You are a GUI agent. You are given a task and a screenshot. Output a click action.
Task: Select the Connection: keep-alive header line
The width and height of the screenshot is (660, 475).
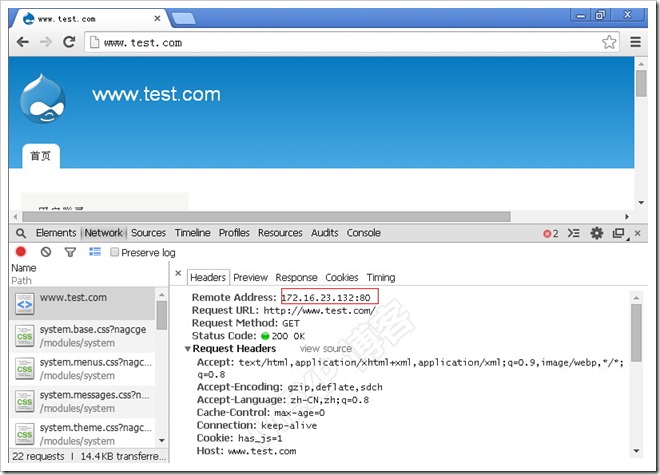[257, 425]
